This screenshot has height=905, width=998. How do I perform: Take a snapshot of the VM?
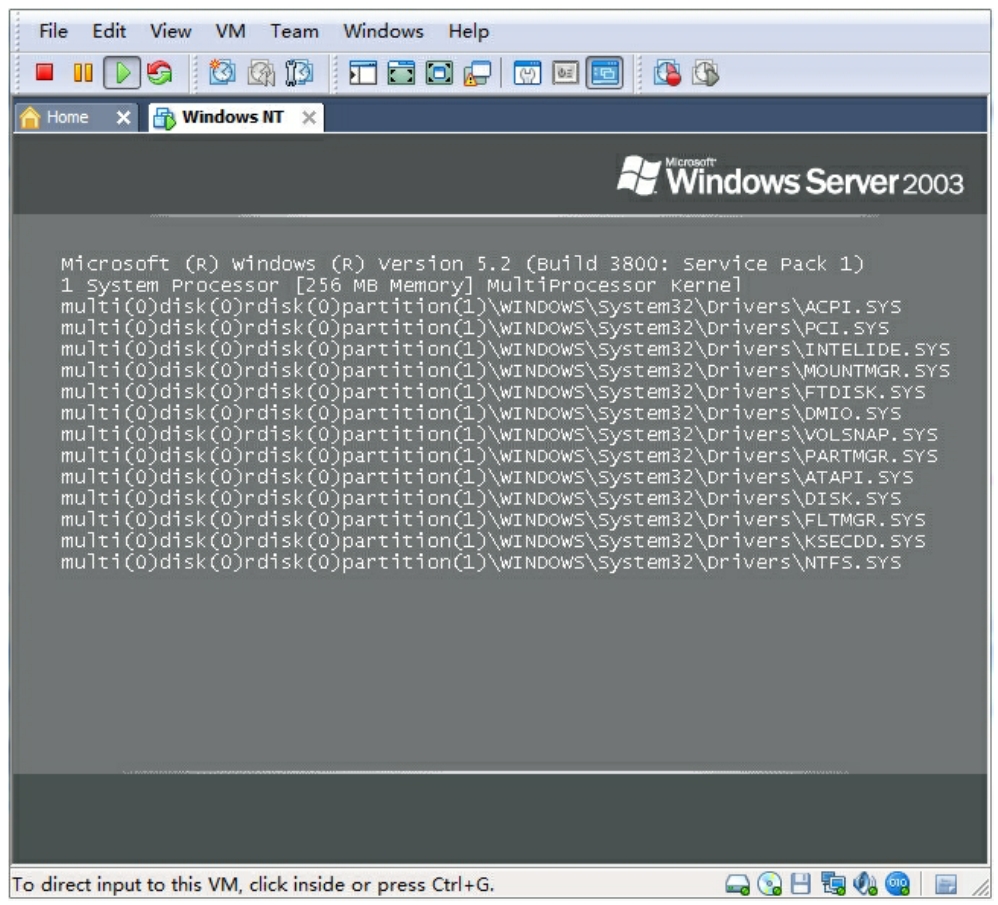221,73
